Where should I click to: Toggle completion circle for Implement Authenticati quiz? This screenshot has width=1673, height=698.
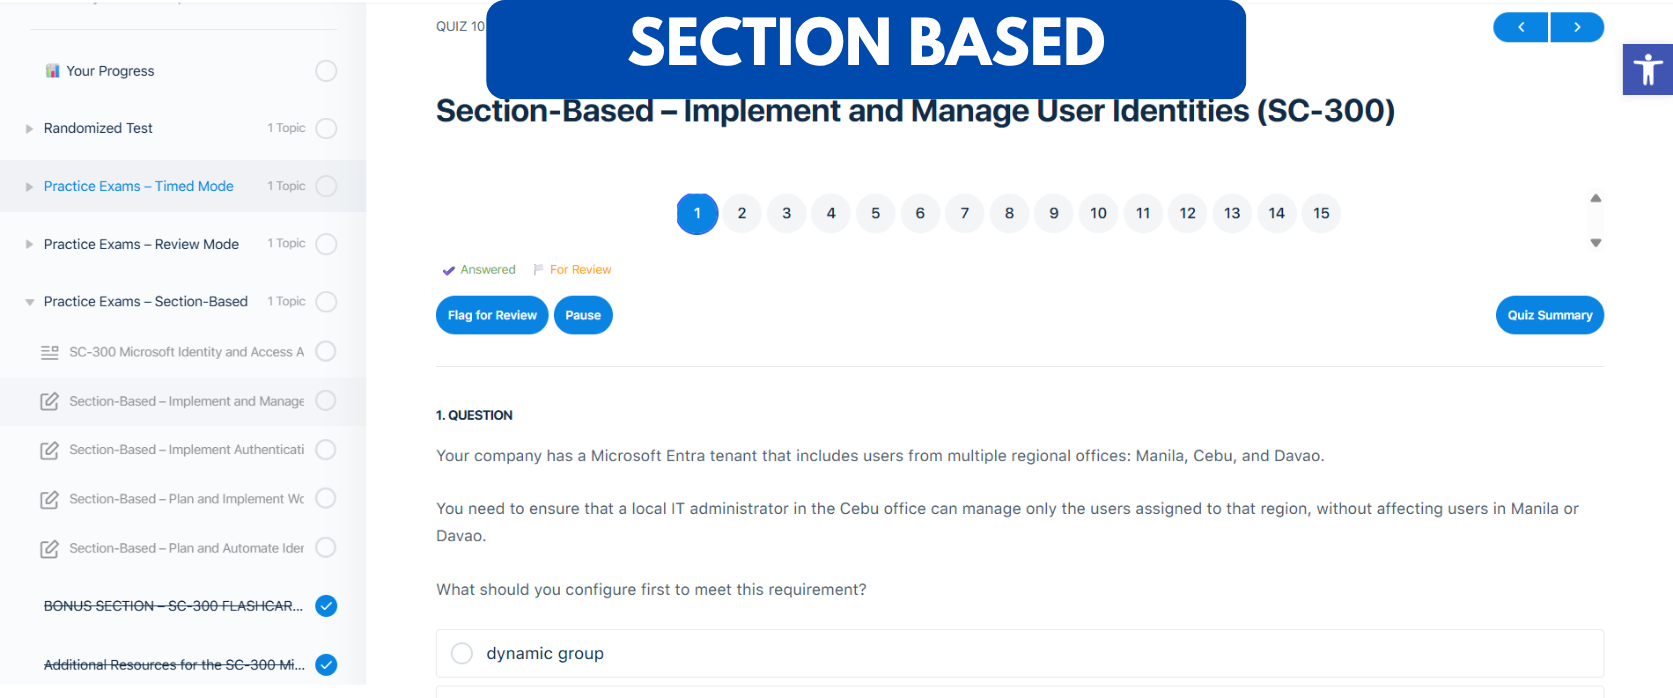pos(325,449)
